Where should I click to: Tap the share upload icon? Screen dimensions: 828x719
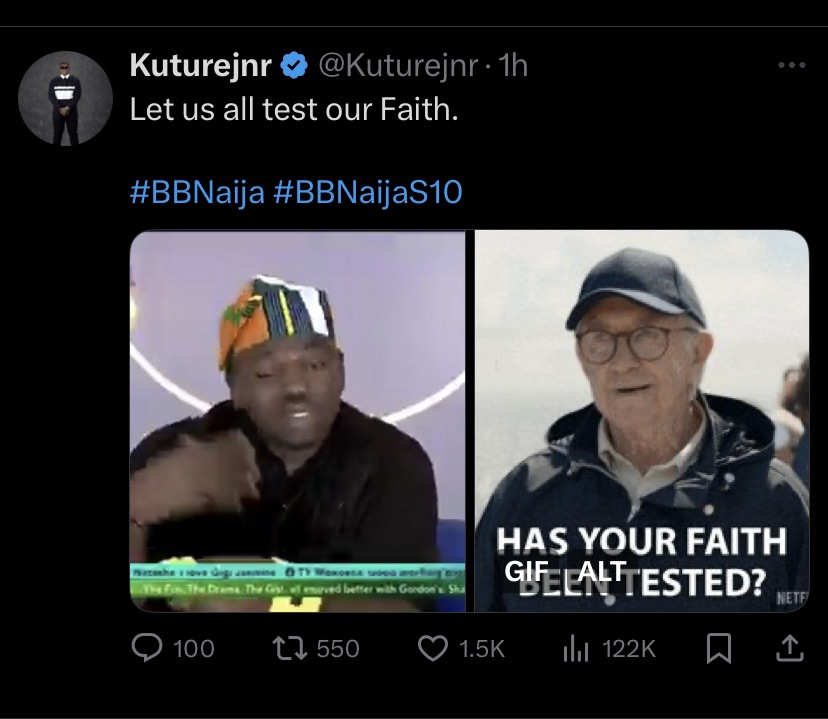pyautogui.click(x=789, y=649)
